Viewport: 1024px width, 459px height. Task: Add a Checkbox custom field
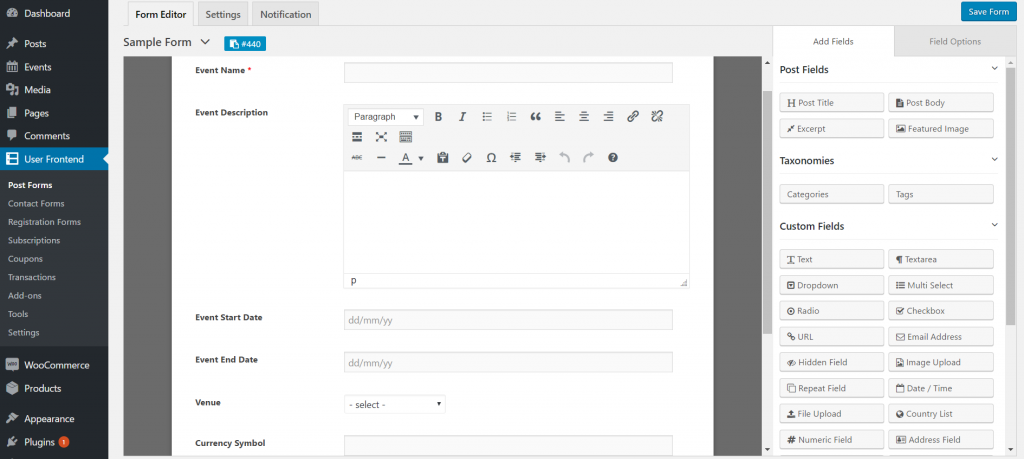point(940,311)
